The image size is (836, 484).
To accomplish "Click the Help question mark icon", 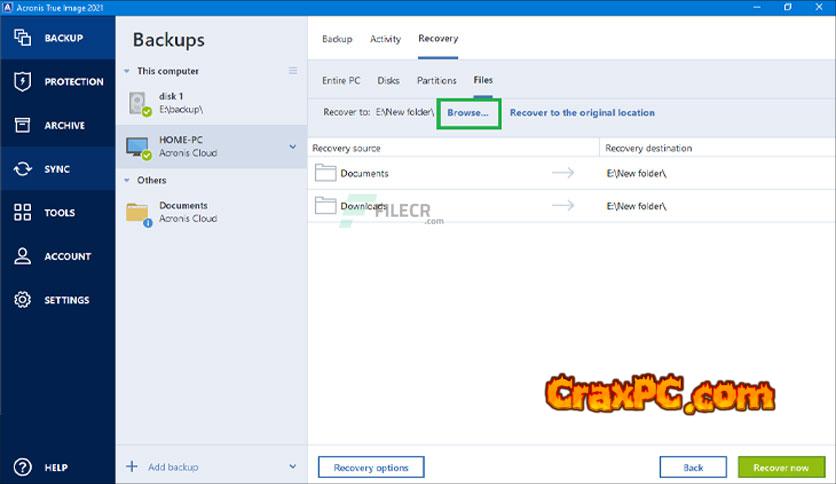I will click(x=22, y=467).
